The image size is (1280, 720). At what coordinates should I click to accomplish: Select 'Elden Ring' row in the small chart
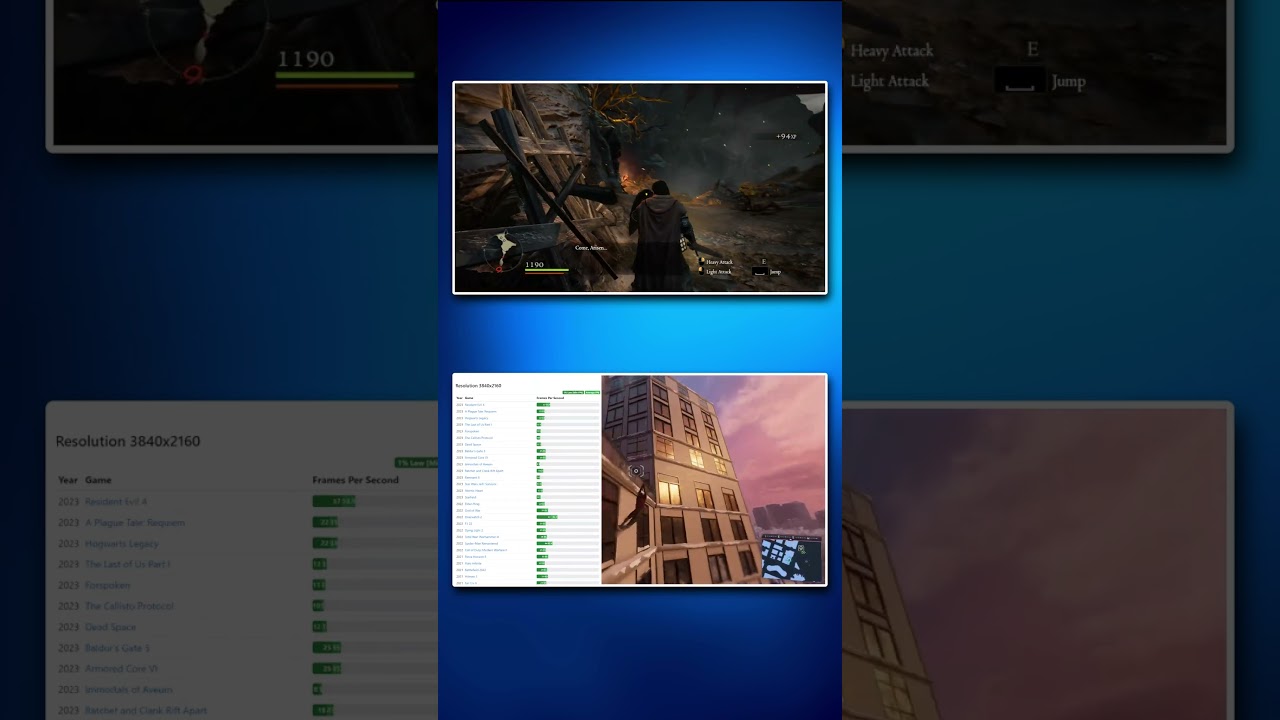pos(527,504)
